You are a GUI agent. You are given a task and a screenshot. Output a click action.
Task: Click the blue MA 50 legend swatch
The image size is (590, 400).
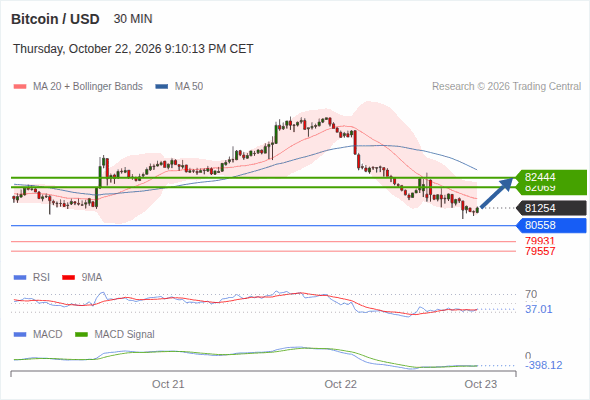tap(162, 87)
